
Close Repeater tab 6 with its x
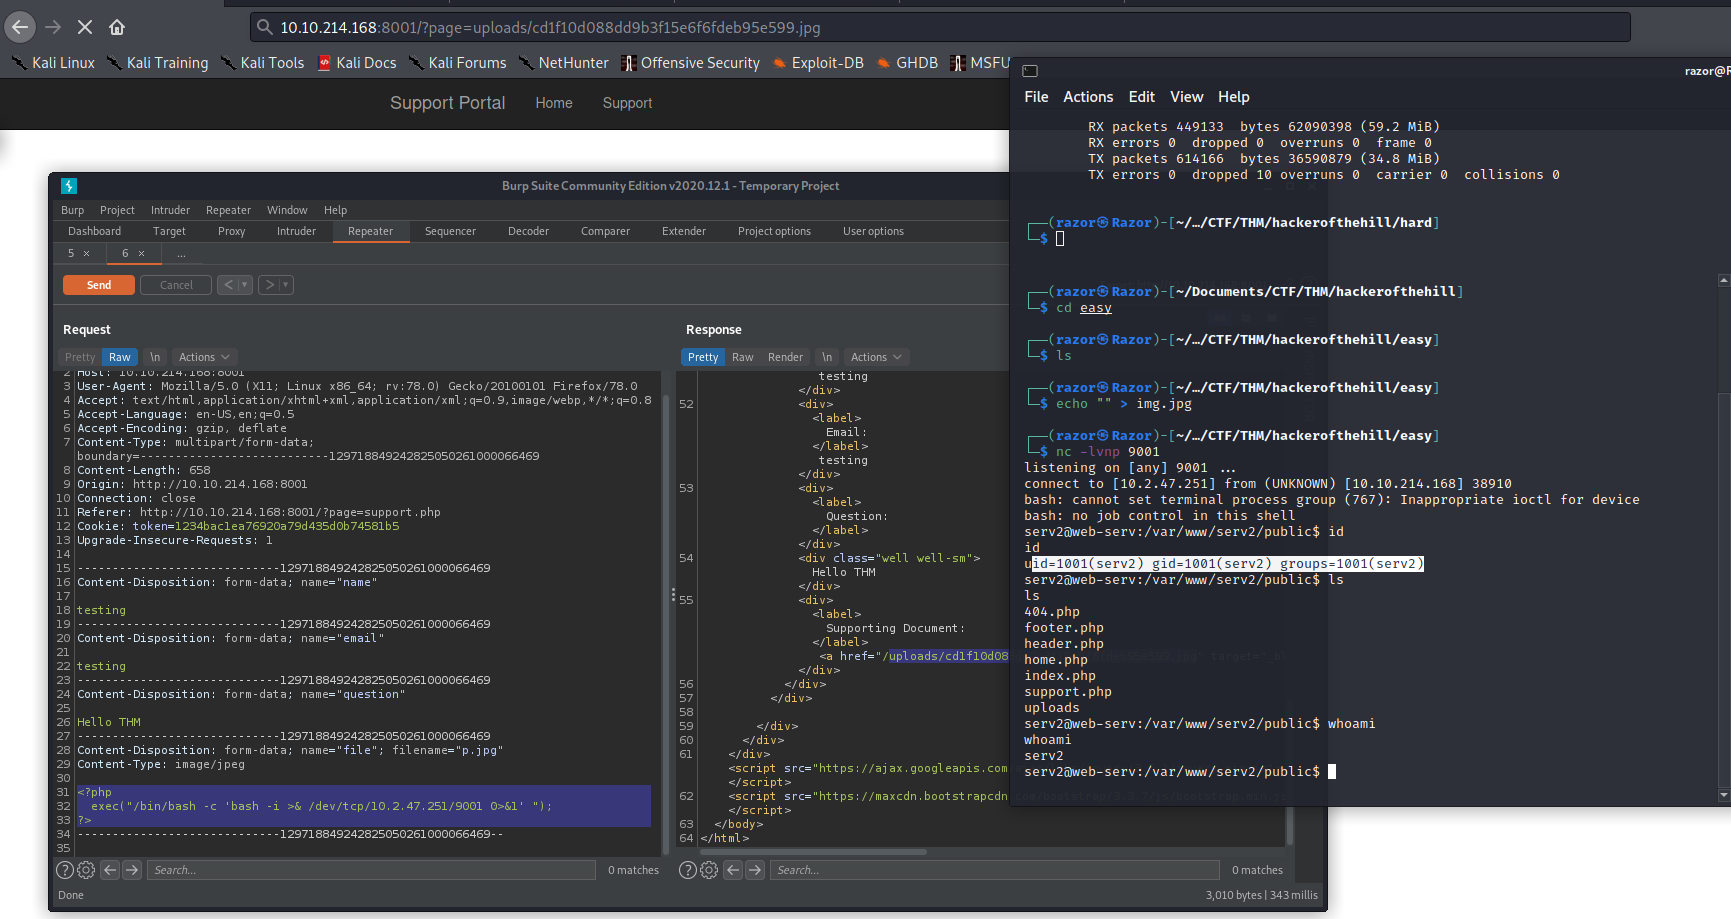coord(141,254)
